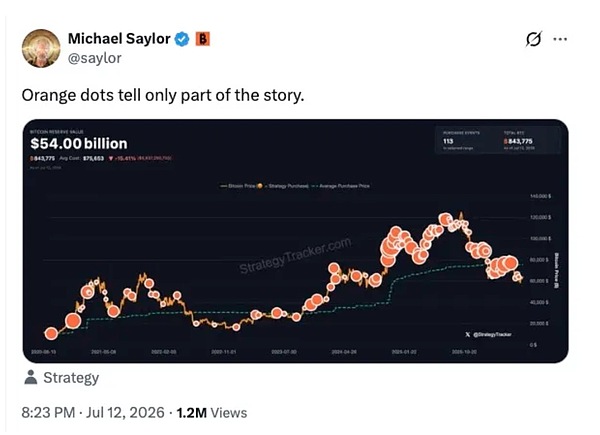
Task: Click the 1.2M Views count
Action: (212, 413)
